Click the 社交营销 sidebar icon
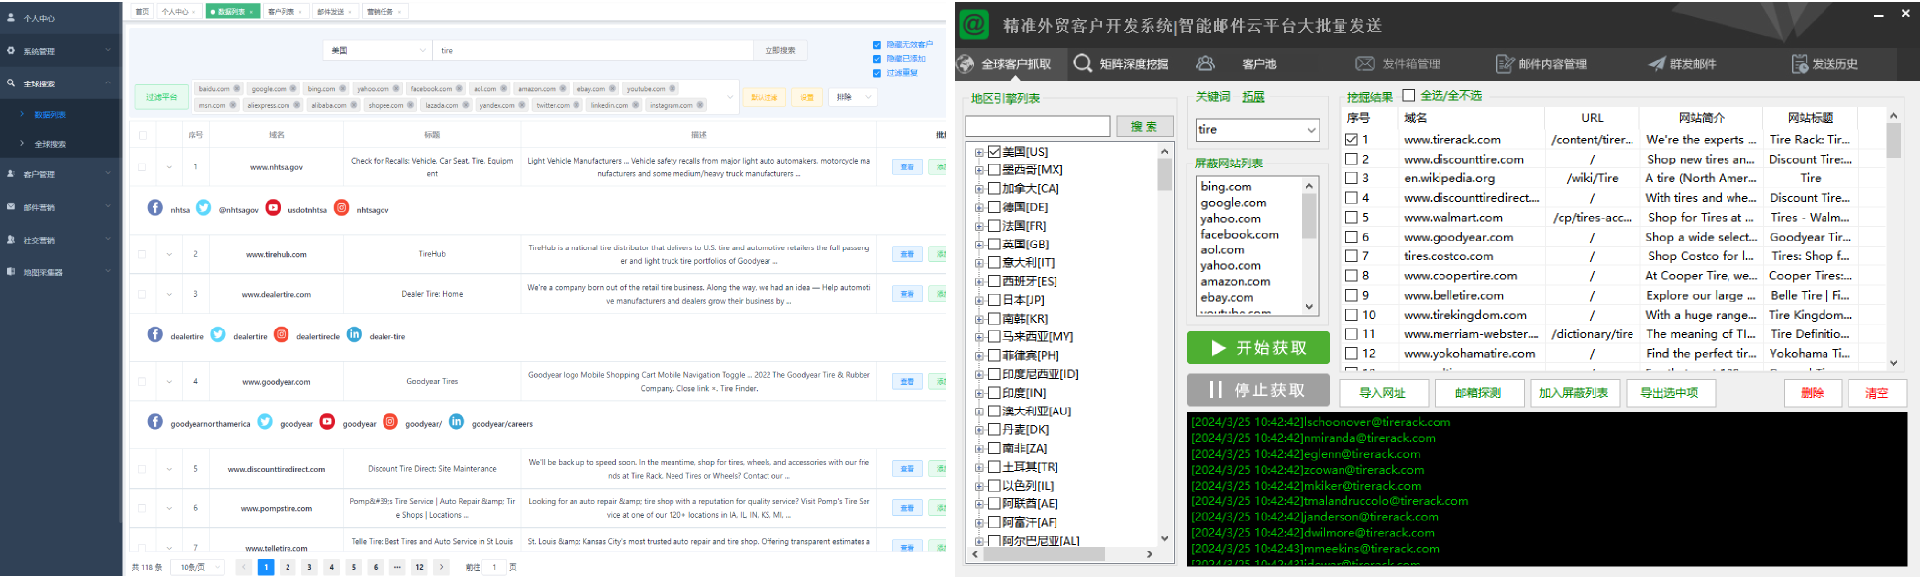The width and height of the screenshot is (1920, 577). [11, 240]
